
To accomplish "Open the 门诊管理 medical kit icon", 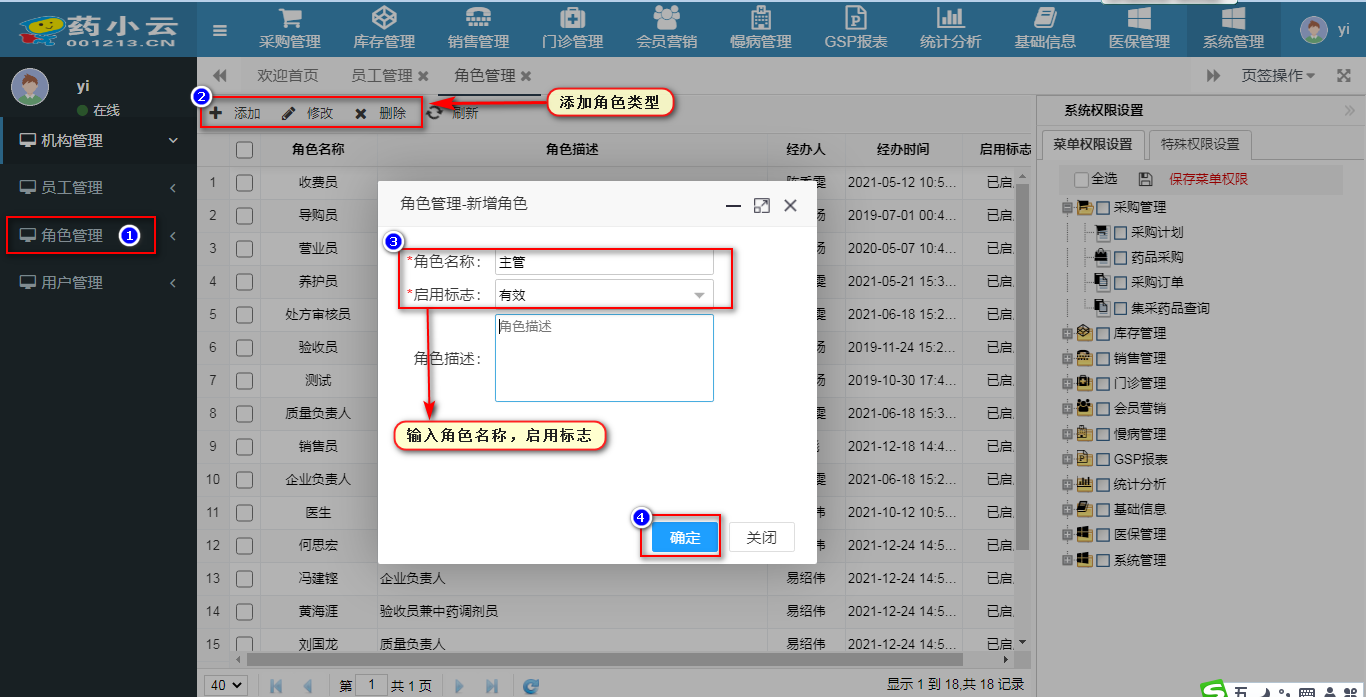I will pos(572,18).
